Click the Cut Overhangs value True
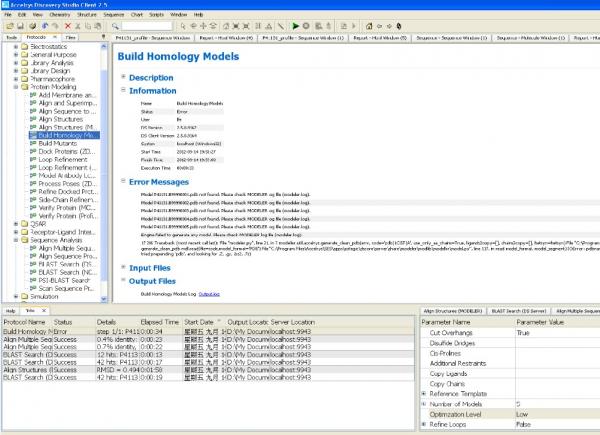The width and height of the screenshot is (600, 435). (523, 333)
